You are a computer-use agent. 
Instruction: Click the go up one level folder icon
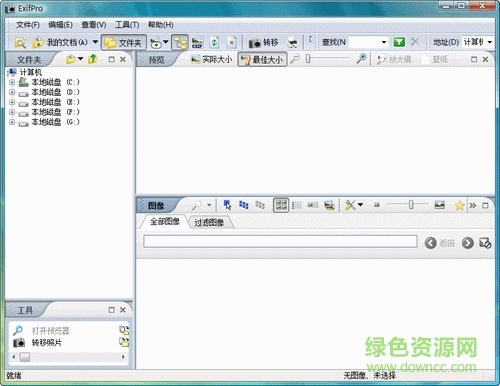(x=92, y=59)
